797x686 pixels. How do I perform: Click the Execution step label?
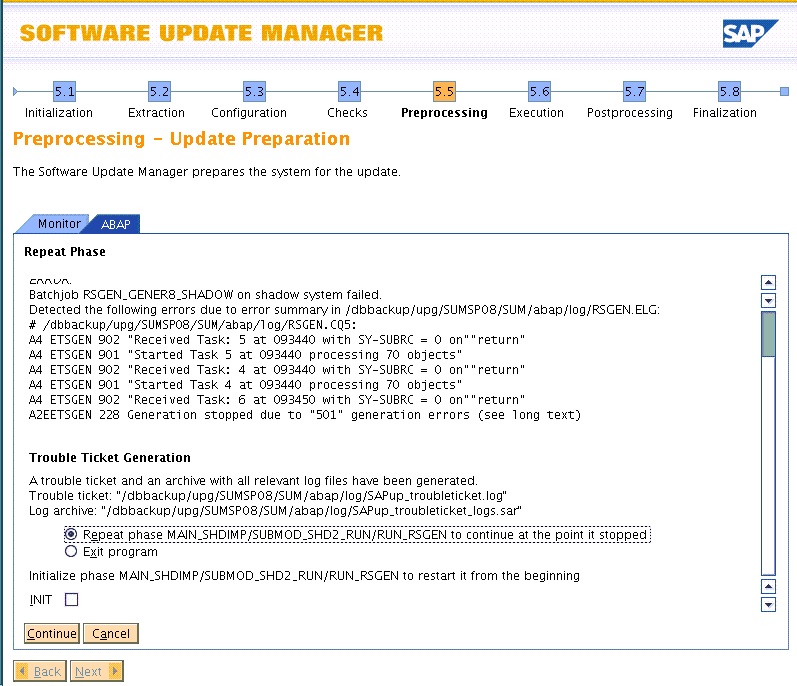[536, 113]
